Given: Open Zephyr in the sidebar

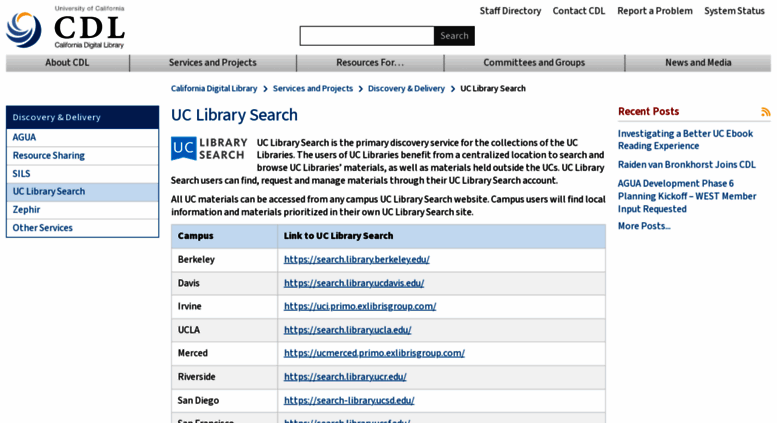Looking at the screenshot, I should (82, 210).
